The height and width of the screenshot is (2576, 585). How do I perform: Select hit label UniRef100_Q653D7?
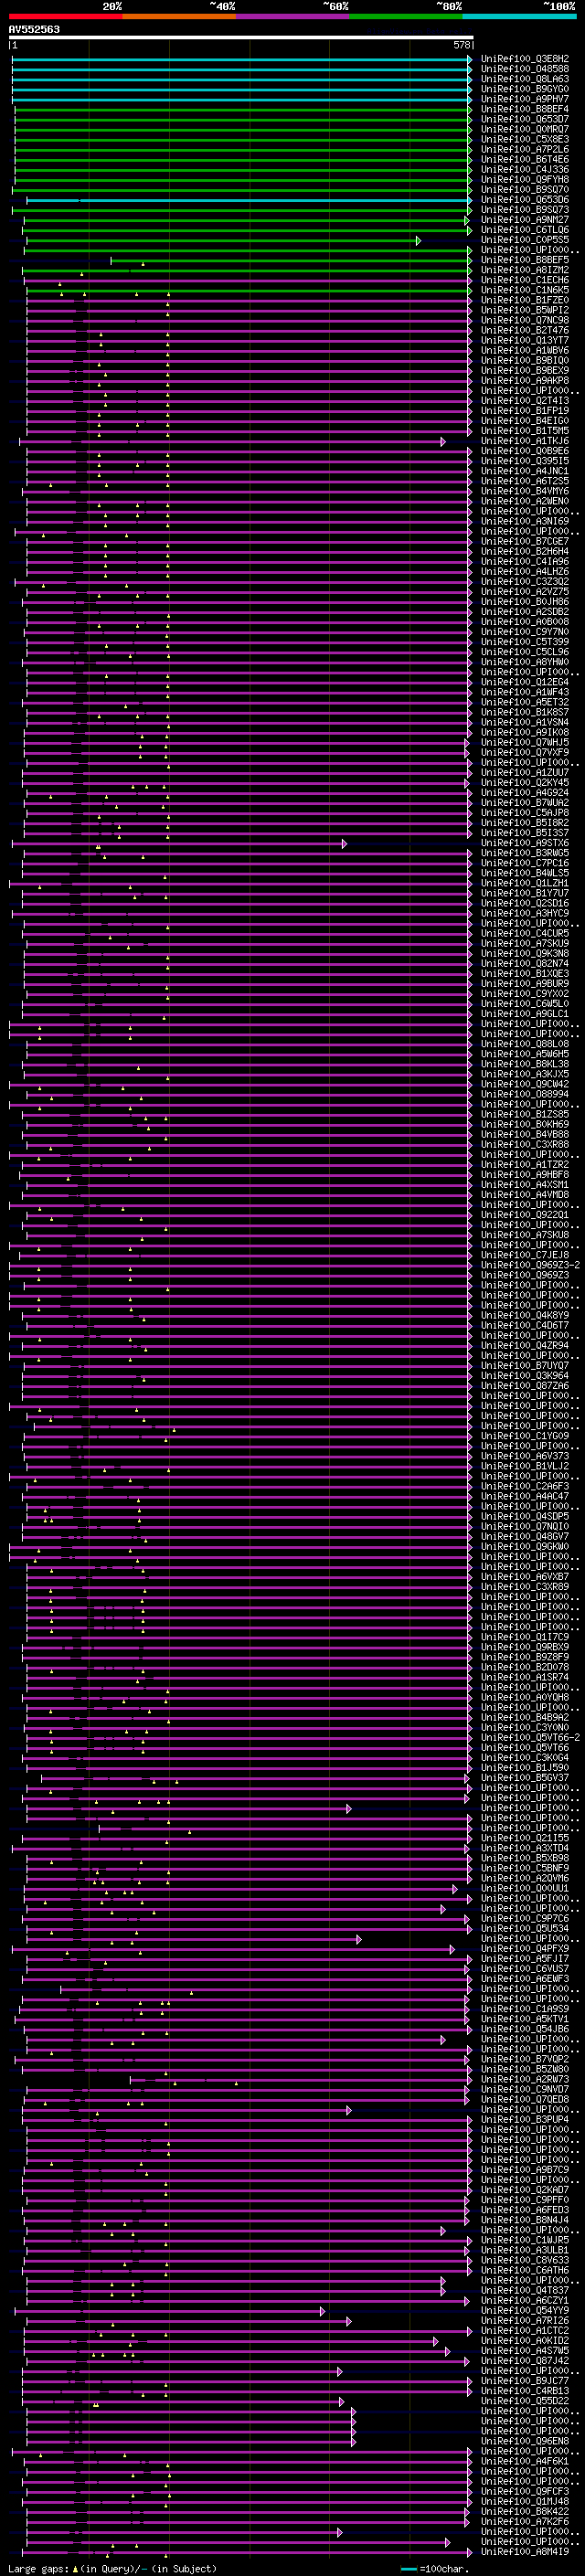(x=525, y=119)
